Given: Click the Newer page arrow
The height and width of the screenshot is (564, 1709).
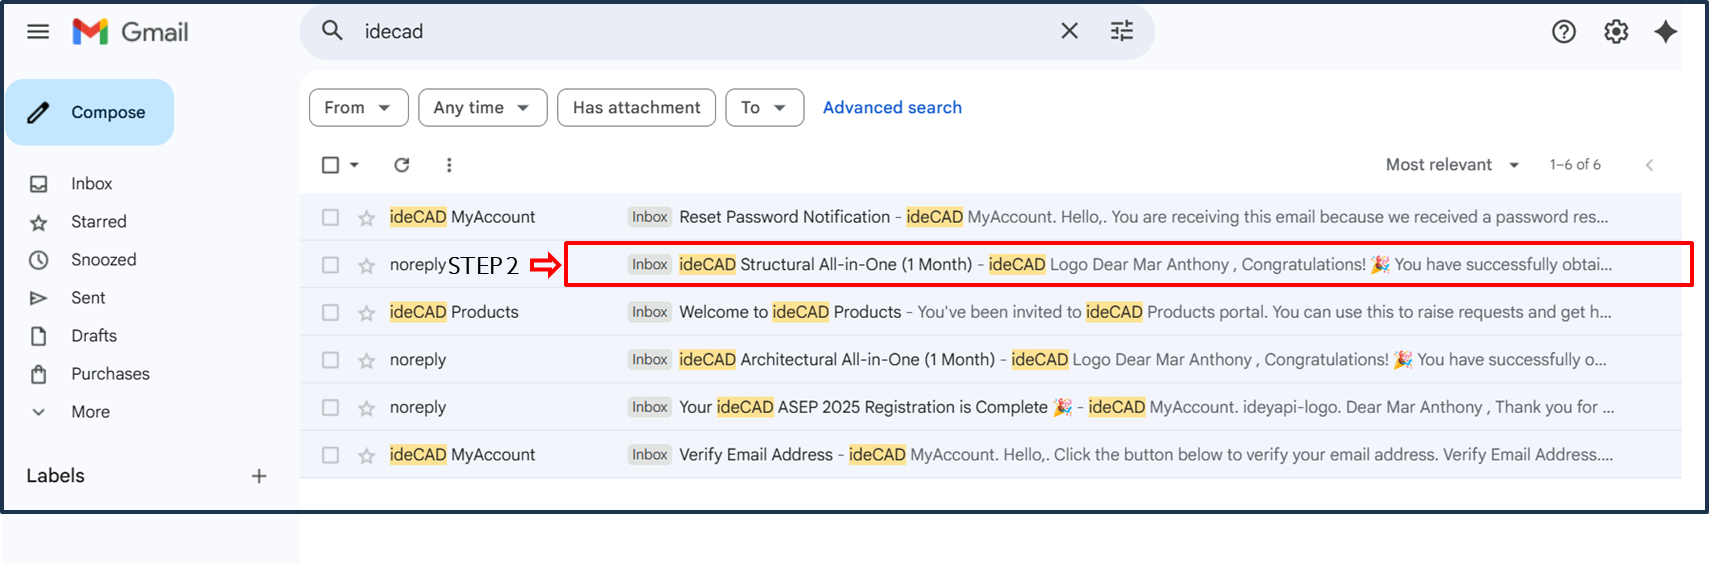Looking at the screenshot, I should 1649,165.
